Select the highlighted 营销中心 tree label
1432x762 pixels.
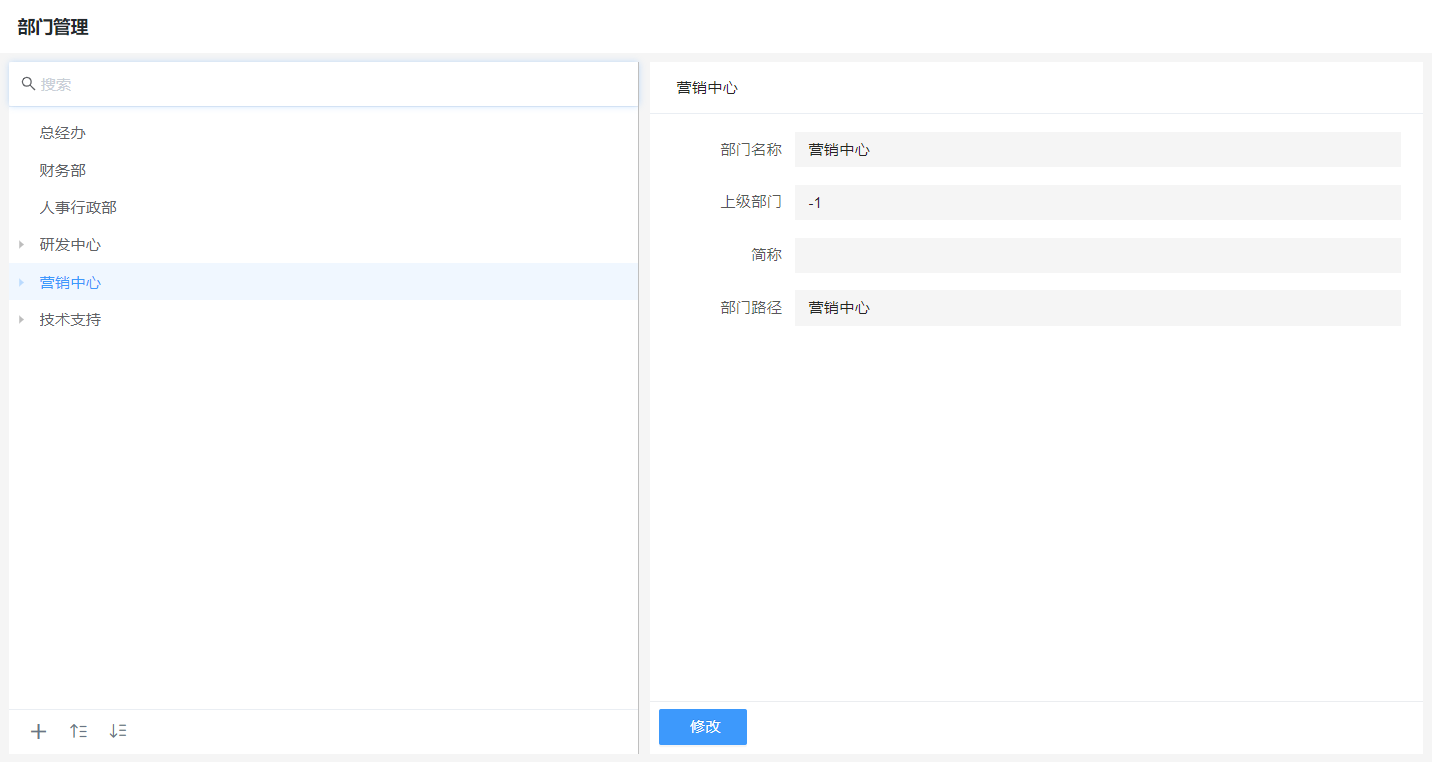(x=70, y=282)
